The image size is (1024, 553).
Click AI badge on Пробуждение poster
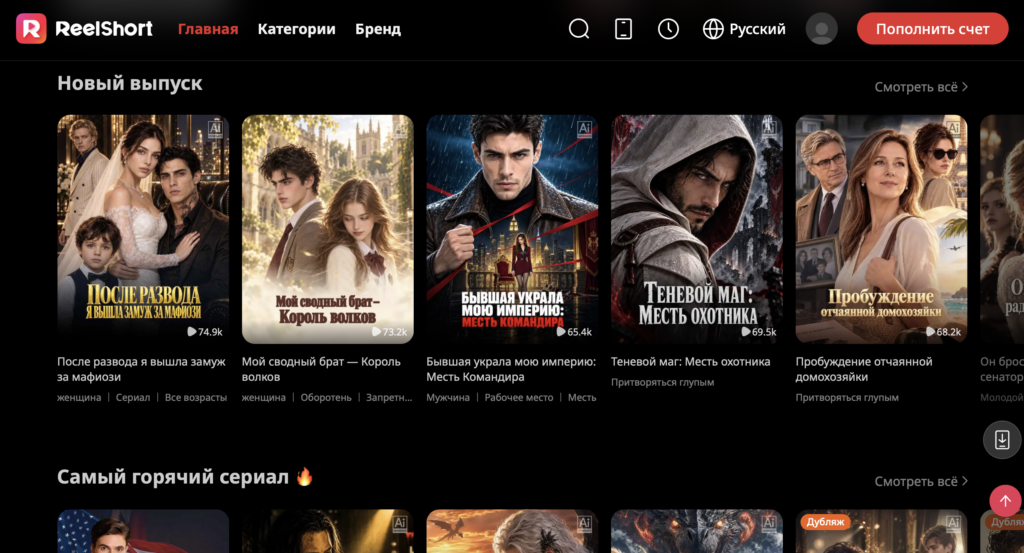click(x=953, y=129)
